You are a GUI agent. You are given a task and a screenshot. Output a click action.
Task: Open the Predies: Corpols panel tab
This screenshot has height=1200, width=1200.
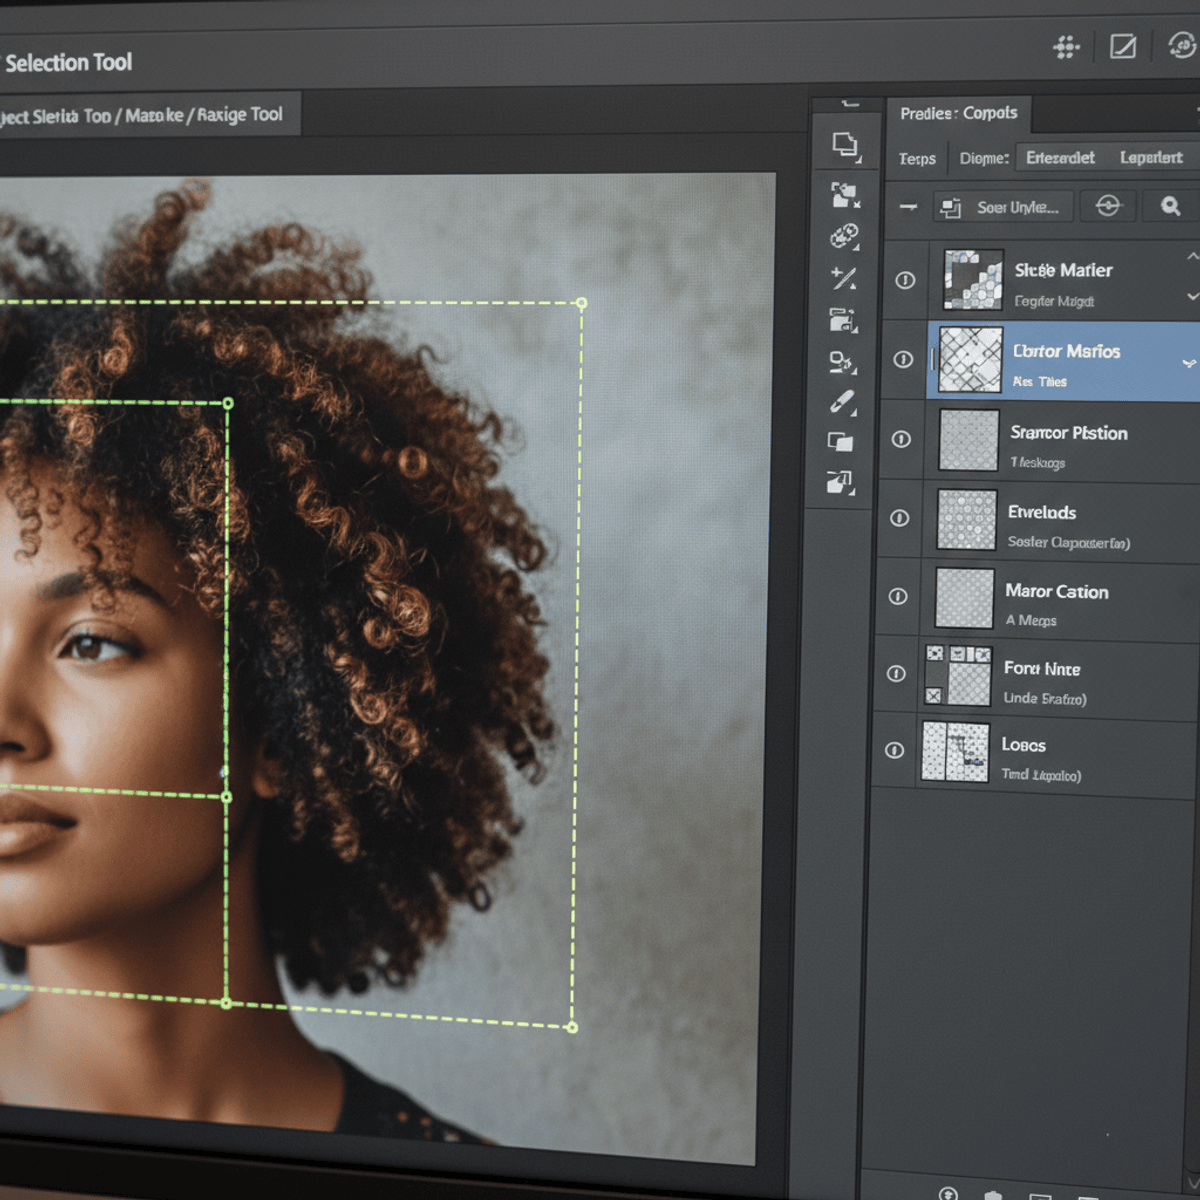tap(959, 113)
